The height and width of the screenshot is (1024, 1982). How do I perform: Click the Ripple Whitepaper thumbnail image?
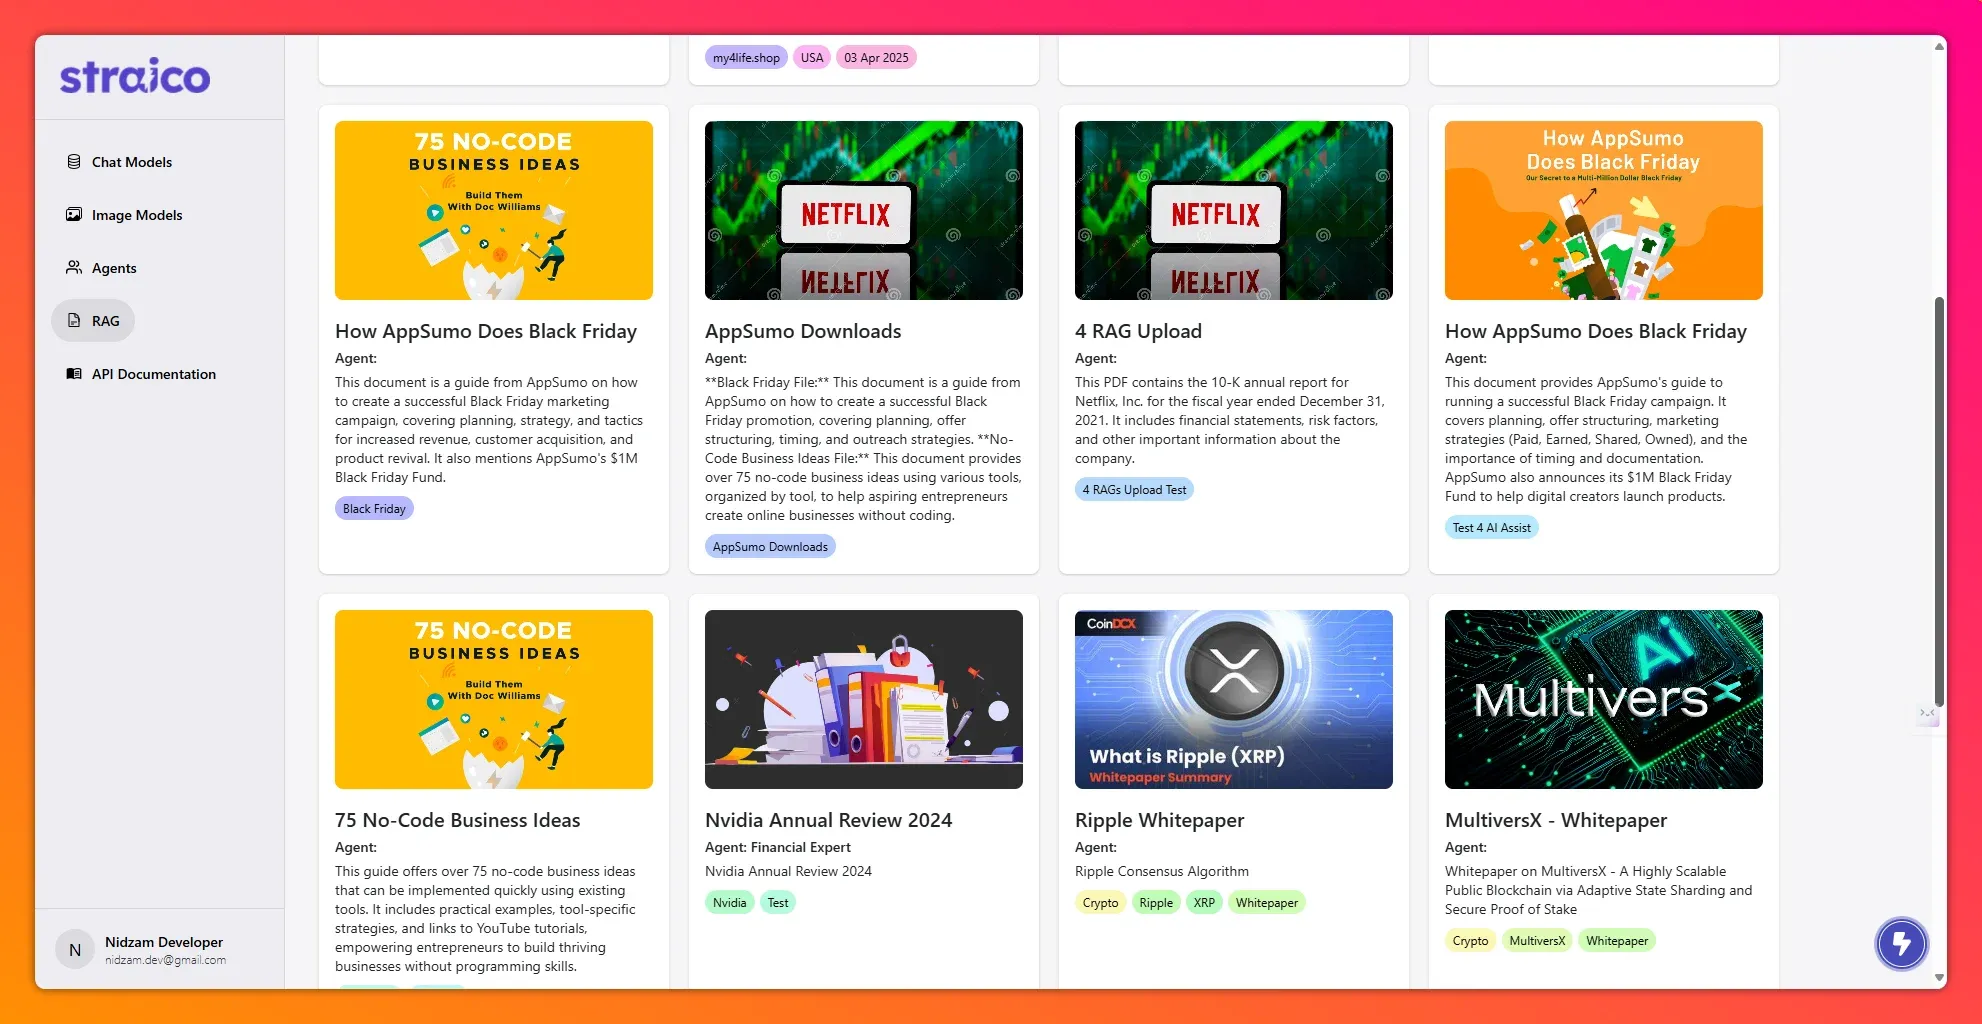1233,699
